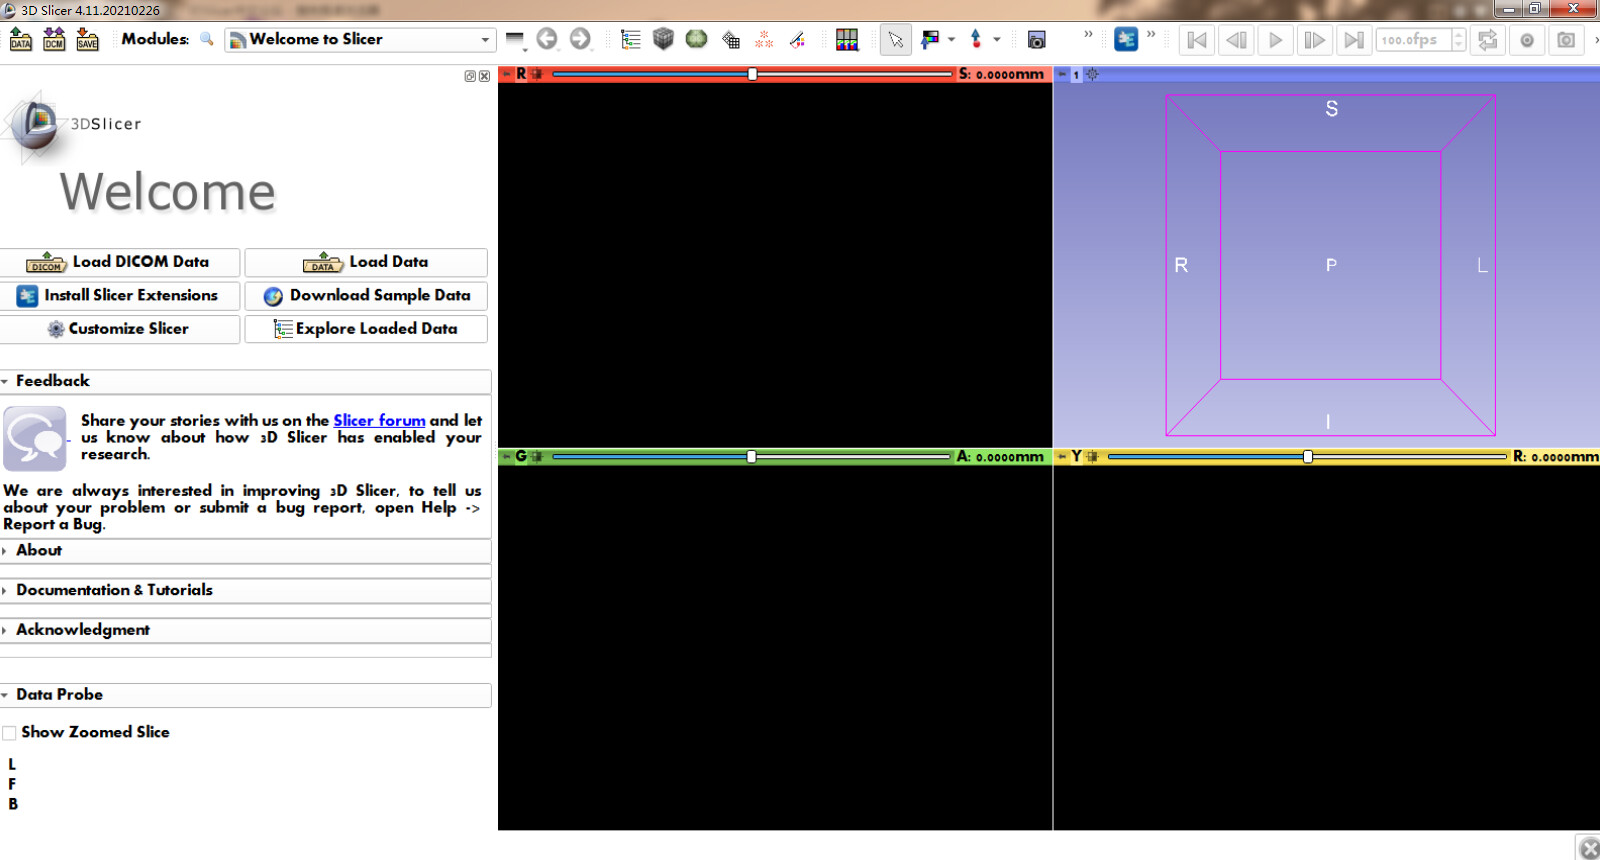
Task: Click the Explore Loaded Data button
Action: pyautogui.click(x=366, y=329)
